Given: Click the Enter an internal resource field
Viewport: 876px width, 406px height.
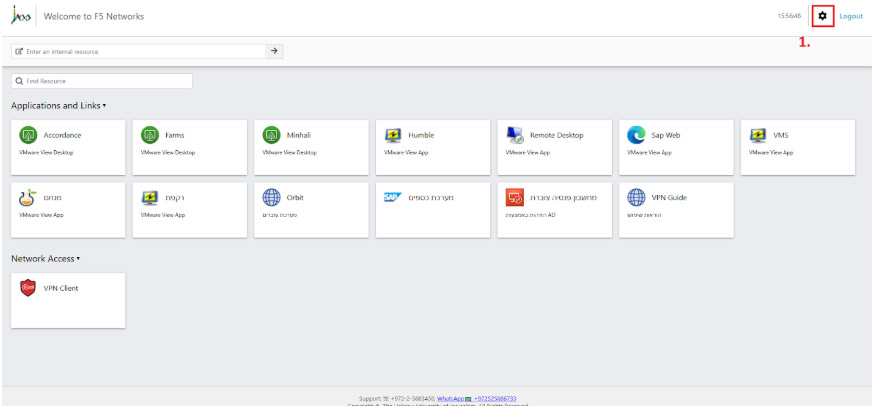Looking at the screenshot, I should tap(140, 51).
